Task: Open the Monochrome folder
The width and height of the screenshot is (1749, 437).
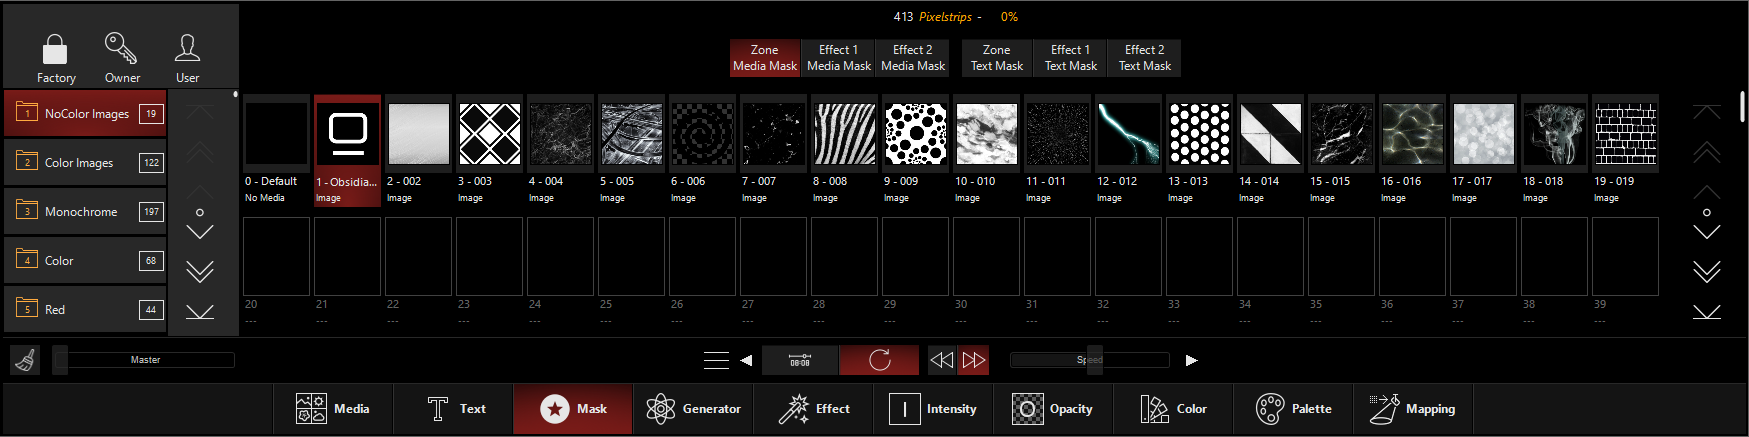Action: [x=85, y=211]
